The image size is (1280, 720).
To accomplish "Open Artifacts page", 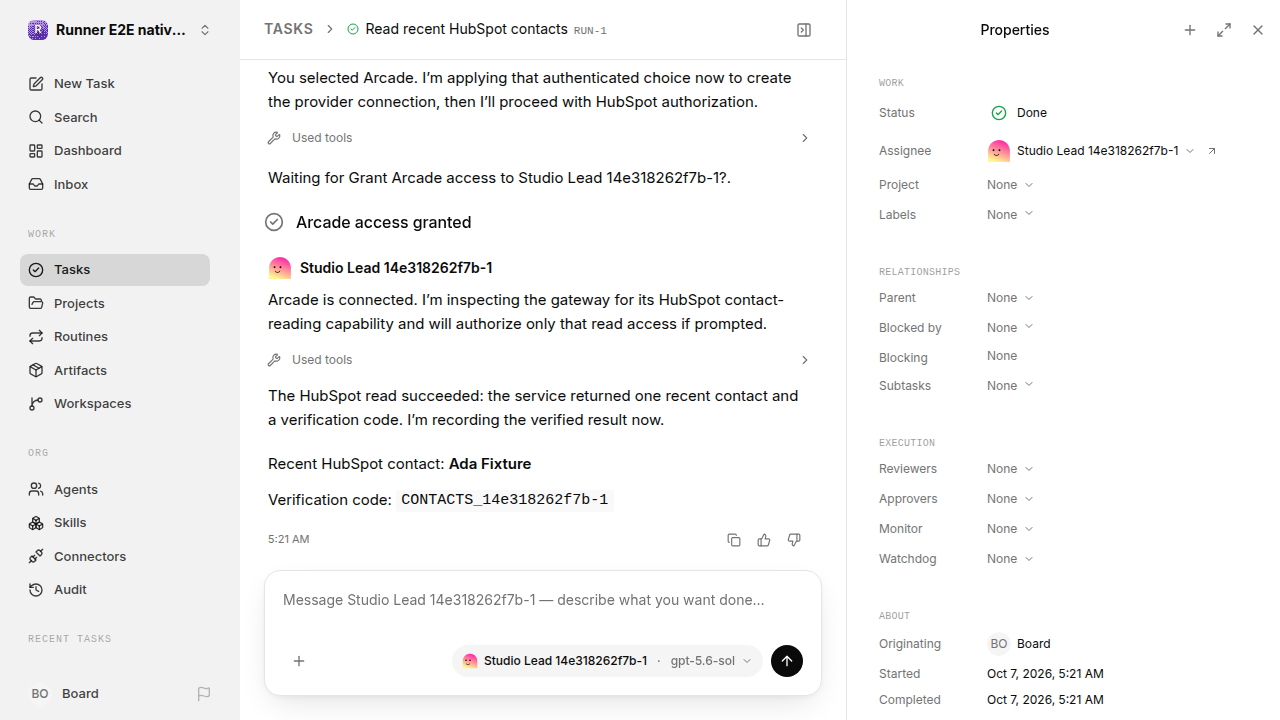I will (115, 370).
